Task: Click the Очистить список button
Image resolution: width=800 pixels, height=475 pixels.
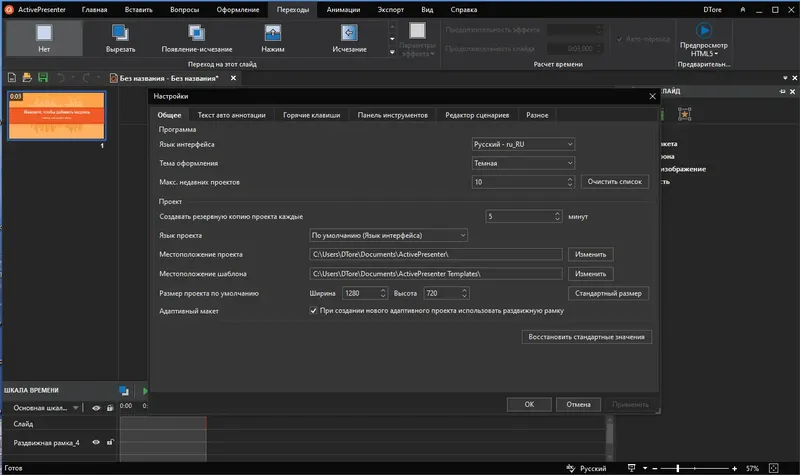Action: tap(614, 182)
